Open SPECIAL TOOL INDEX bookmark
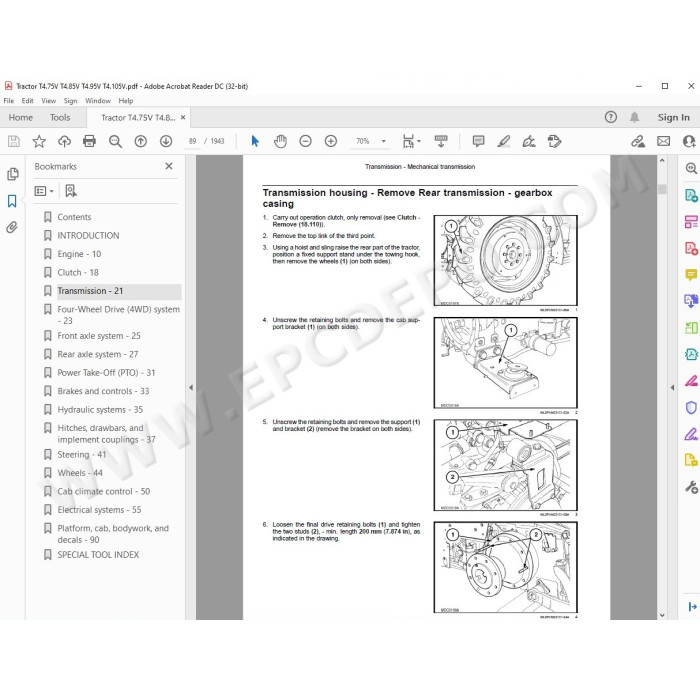Screen dimensions: 700x700 pyautogui.click(x=98, y=554)
